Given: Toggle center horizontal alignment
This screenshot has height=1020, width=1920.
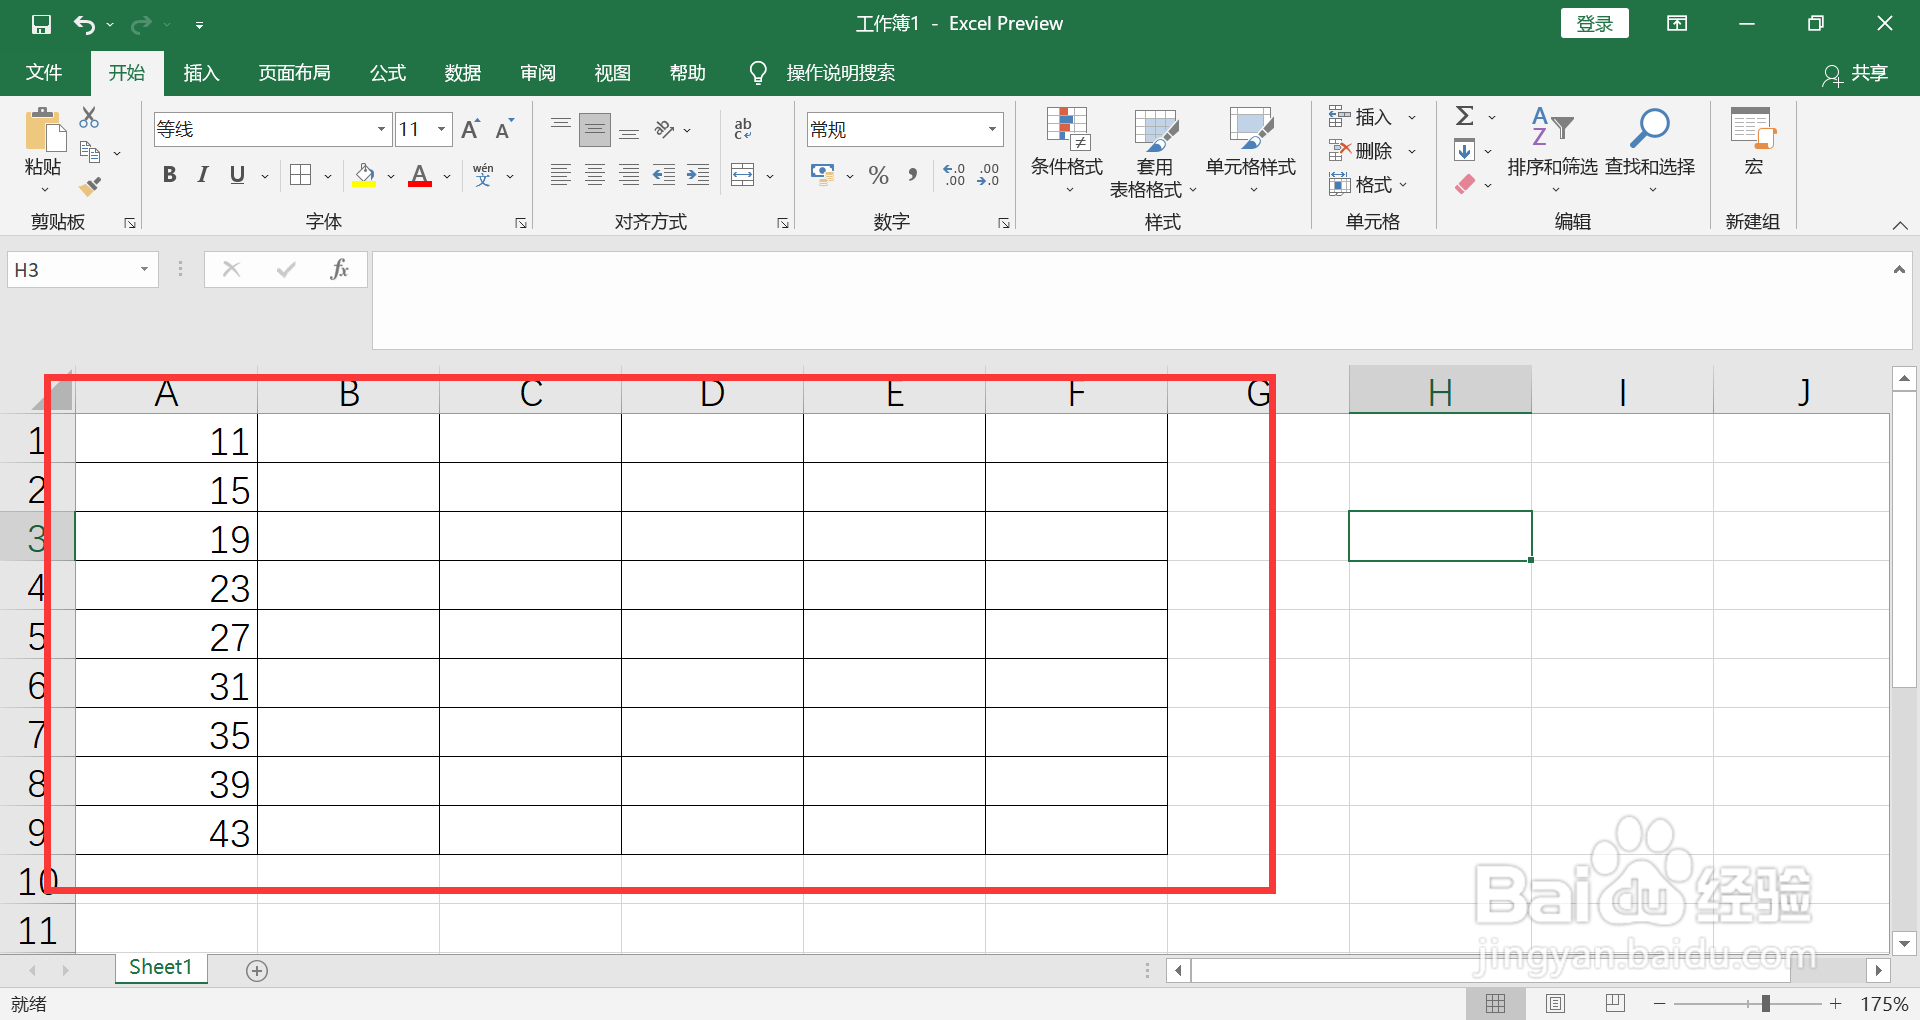Looking at the screenshot, I should point(595,175).
